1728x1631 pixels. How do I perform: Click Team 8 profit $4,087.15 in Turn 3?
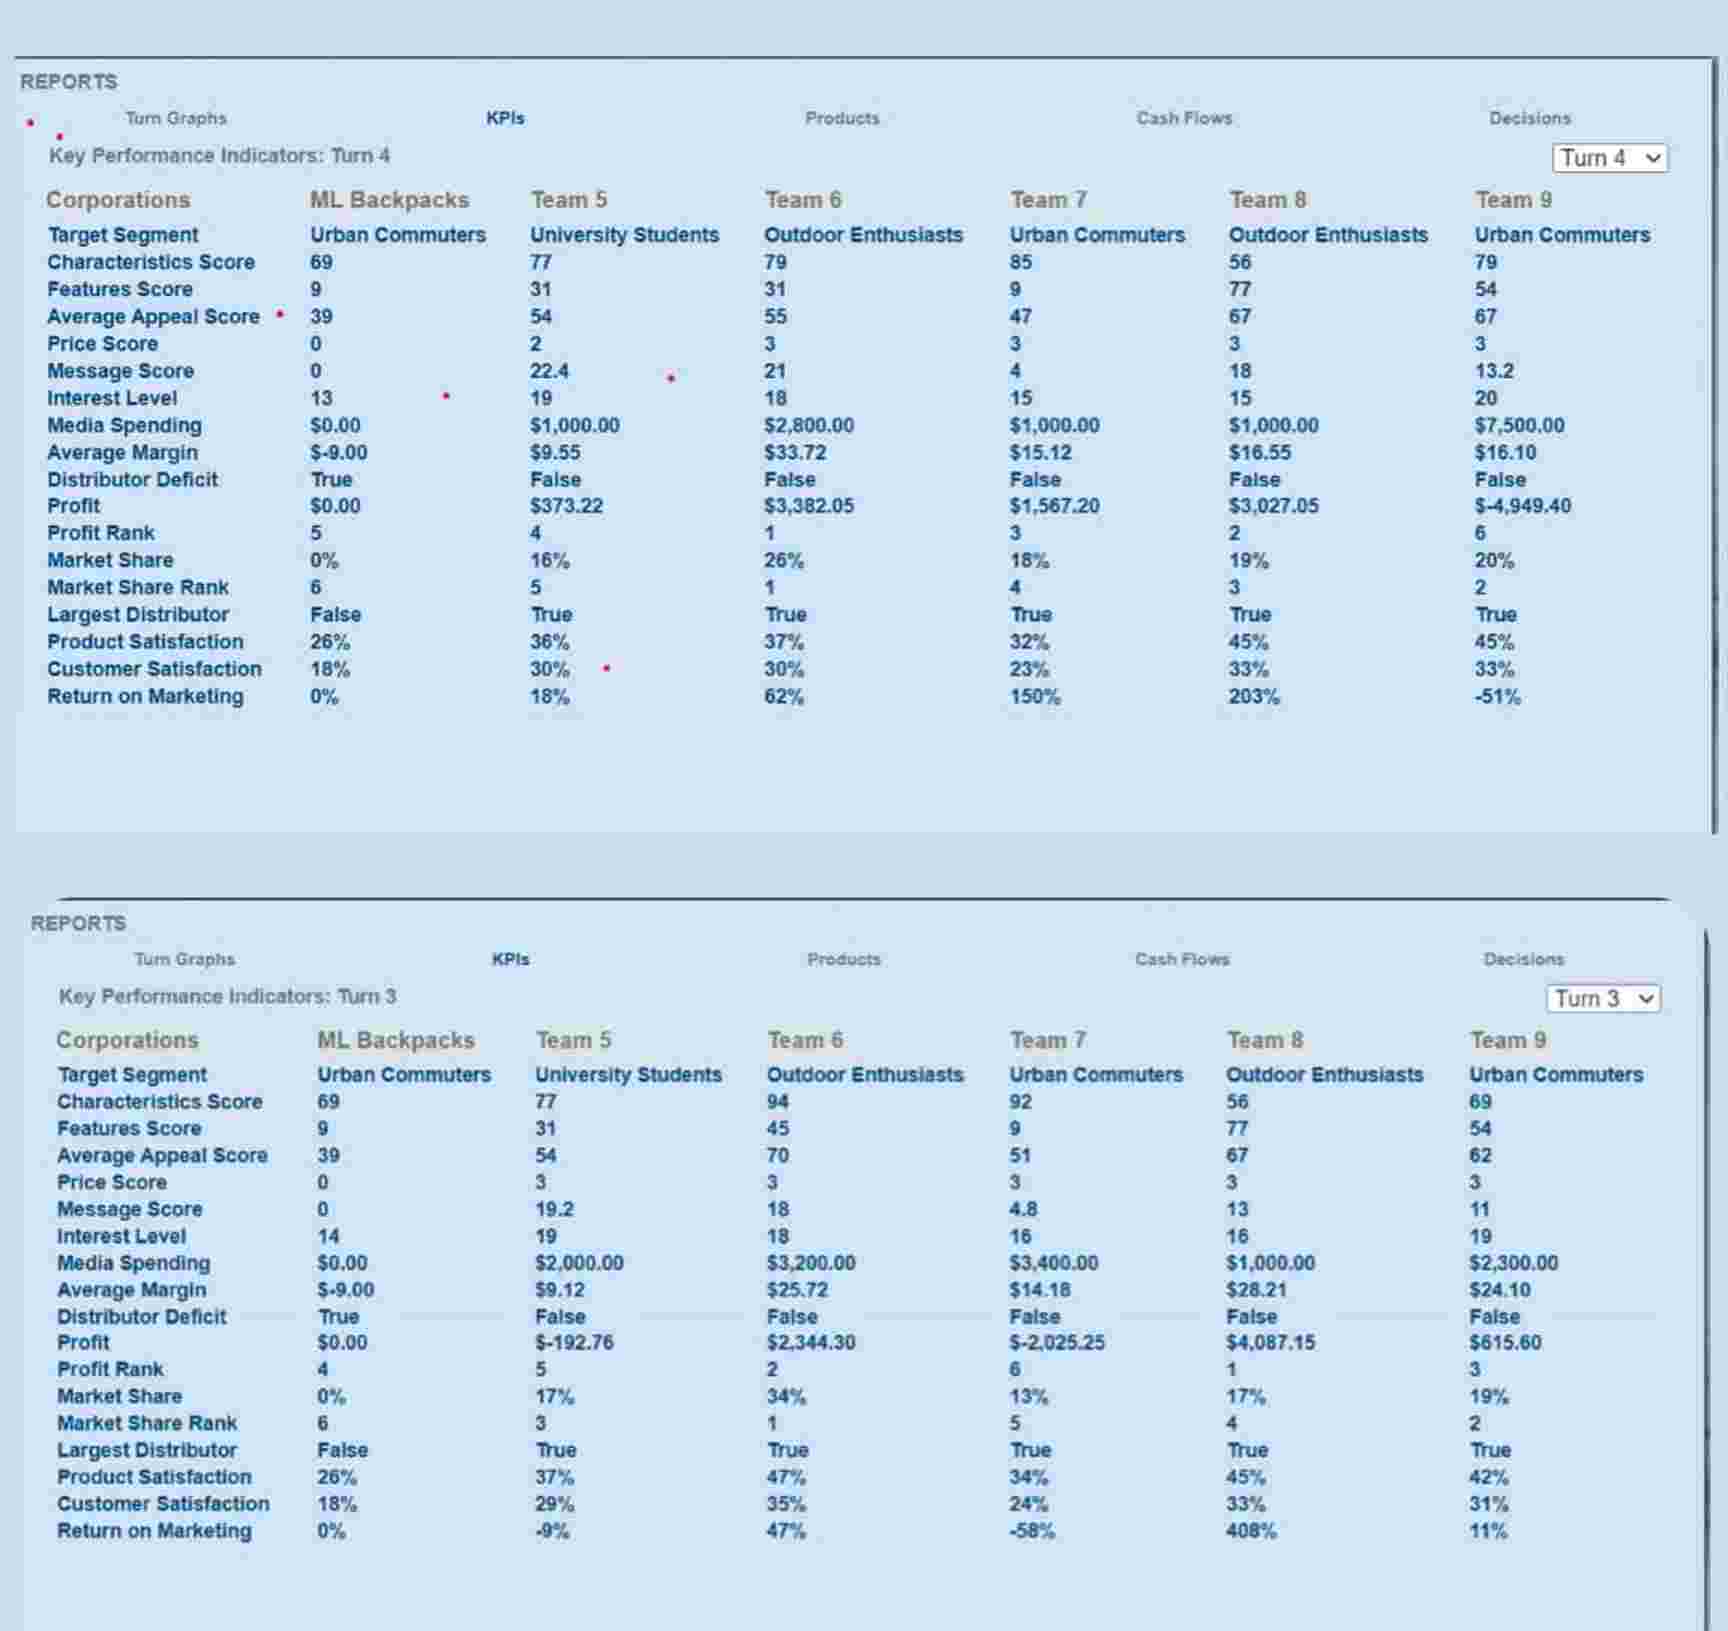(x=1270, y=1342)
